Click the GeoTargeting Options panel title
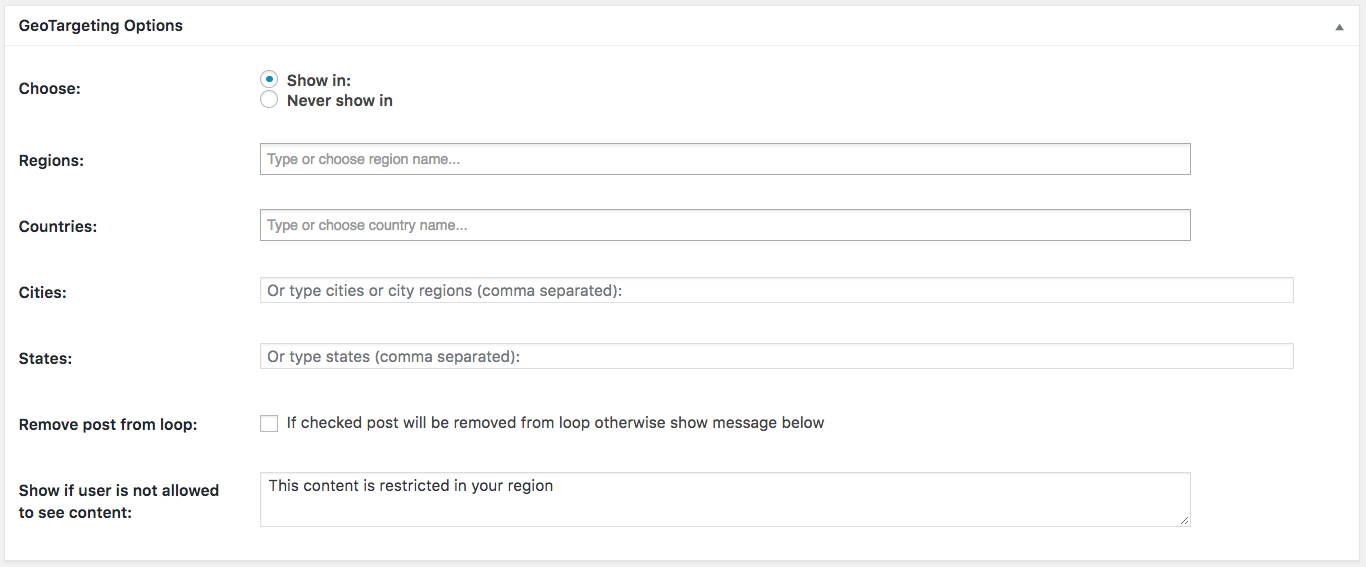This screenshot has height=567, width=1366. [101, 26]
